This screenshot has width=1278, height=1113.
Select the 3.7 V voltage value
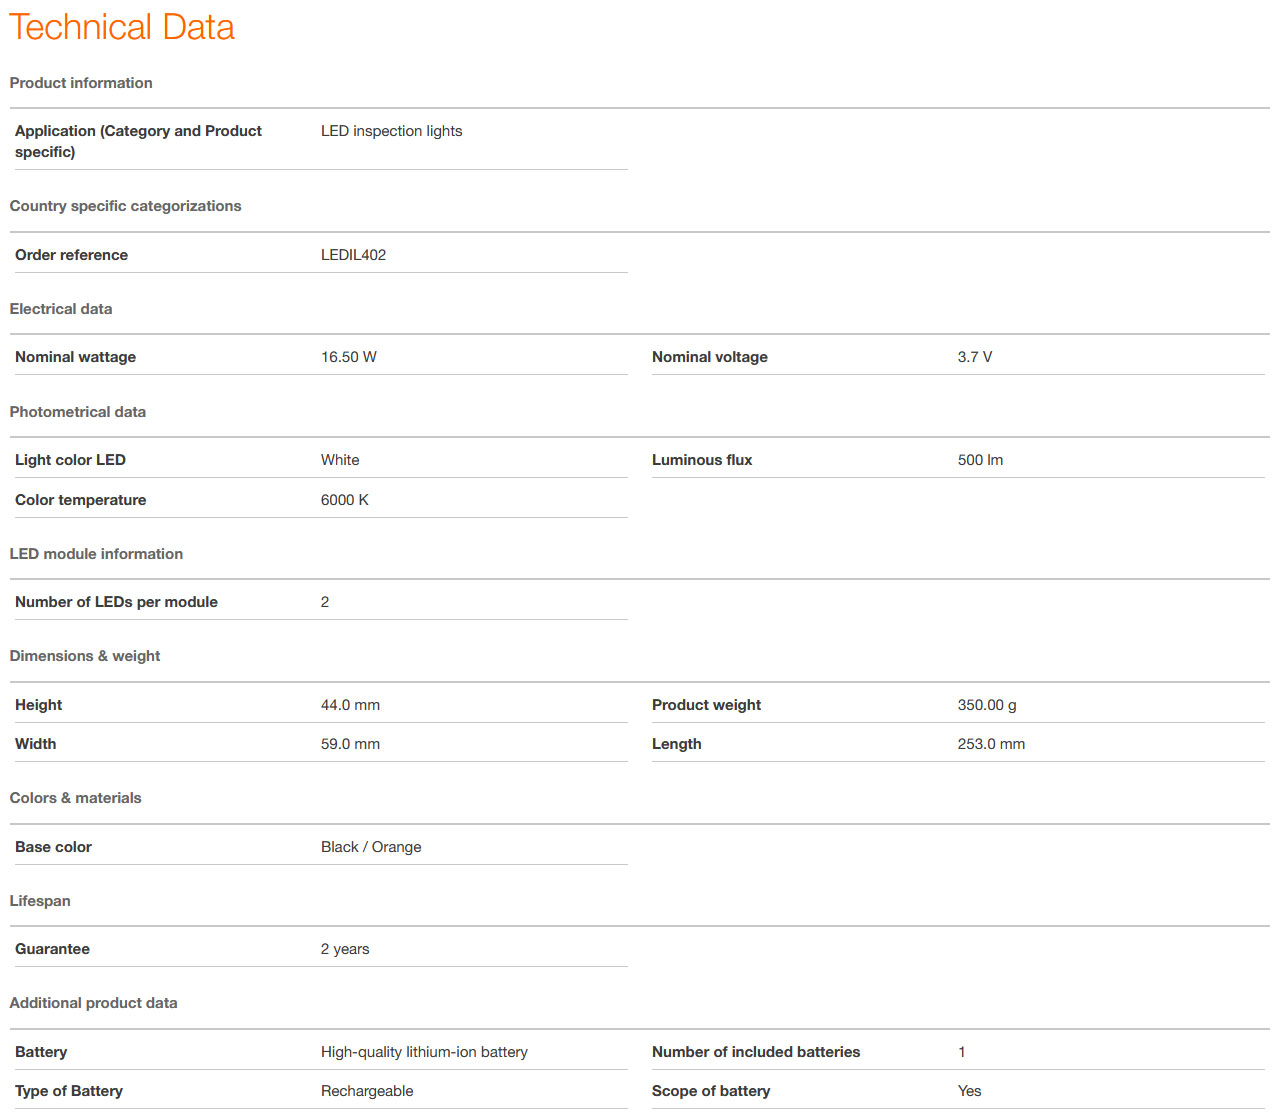[x=974, y=357]
